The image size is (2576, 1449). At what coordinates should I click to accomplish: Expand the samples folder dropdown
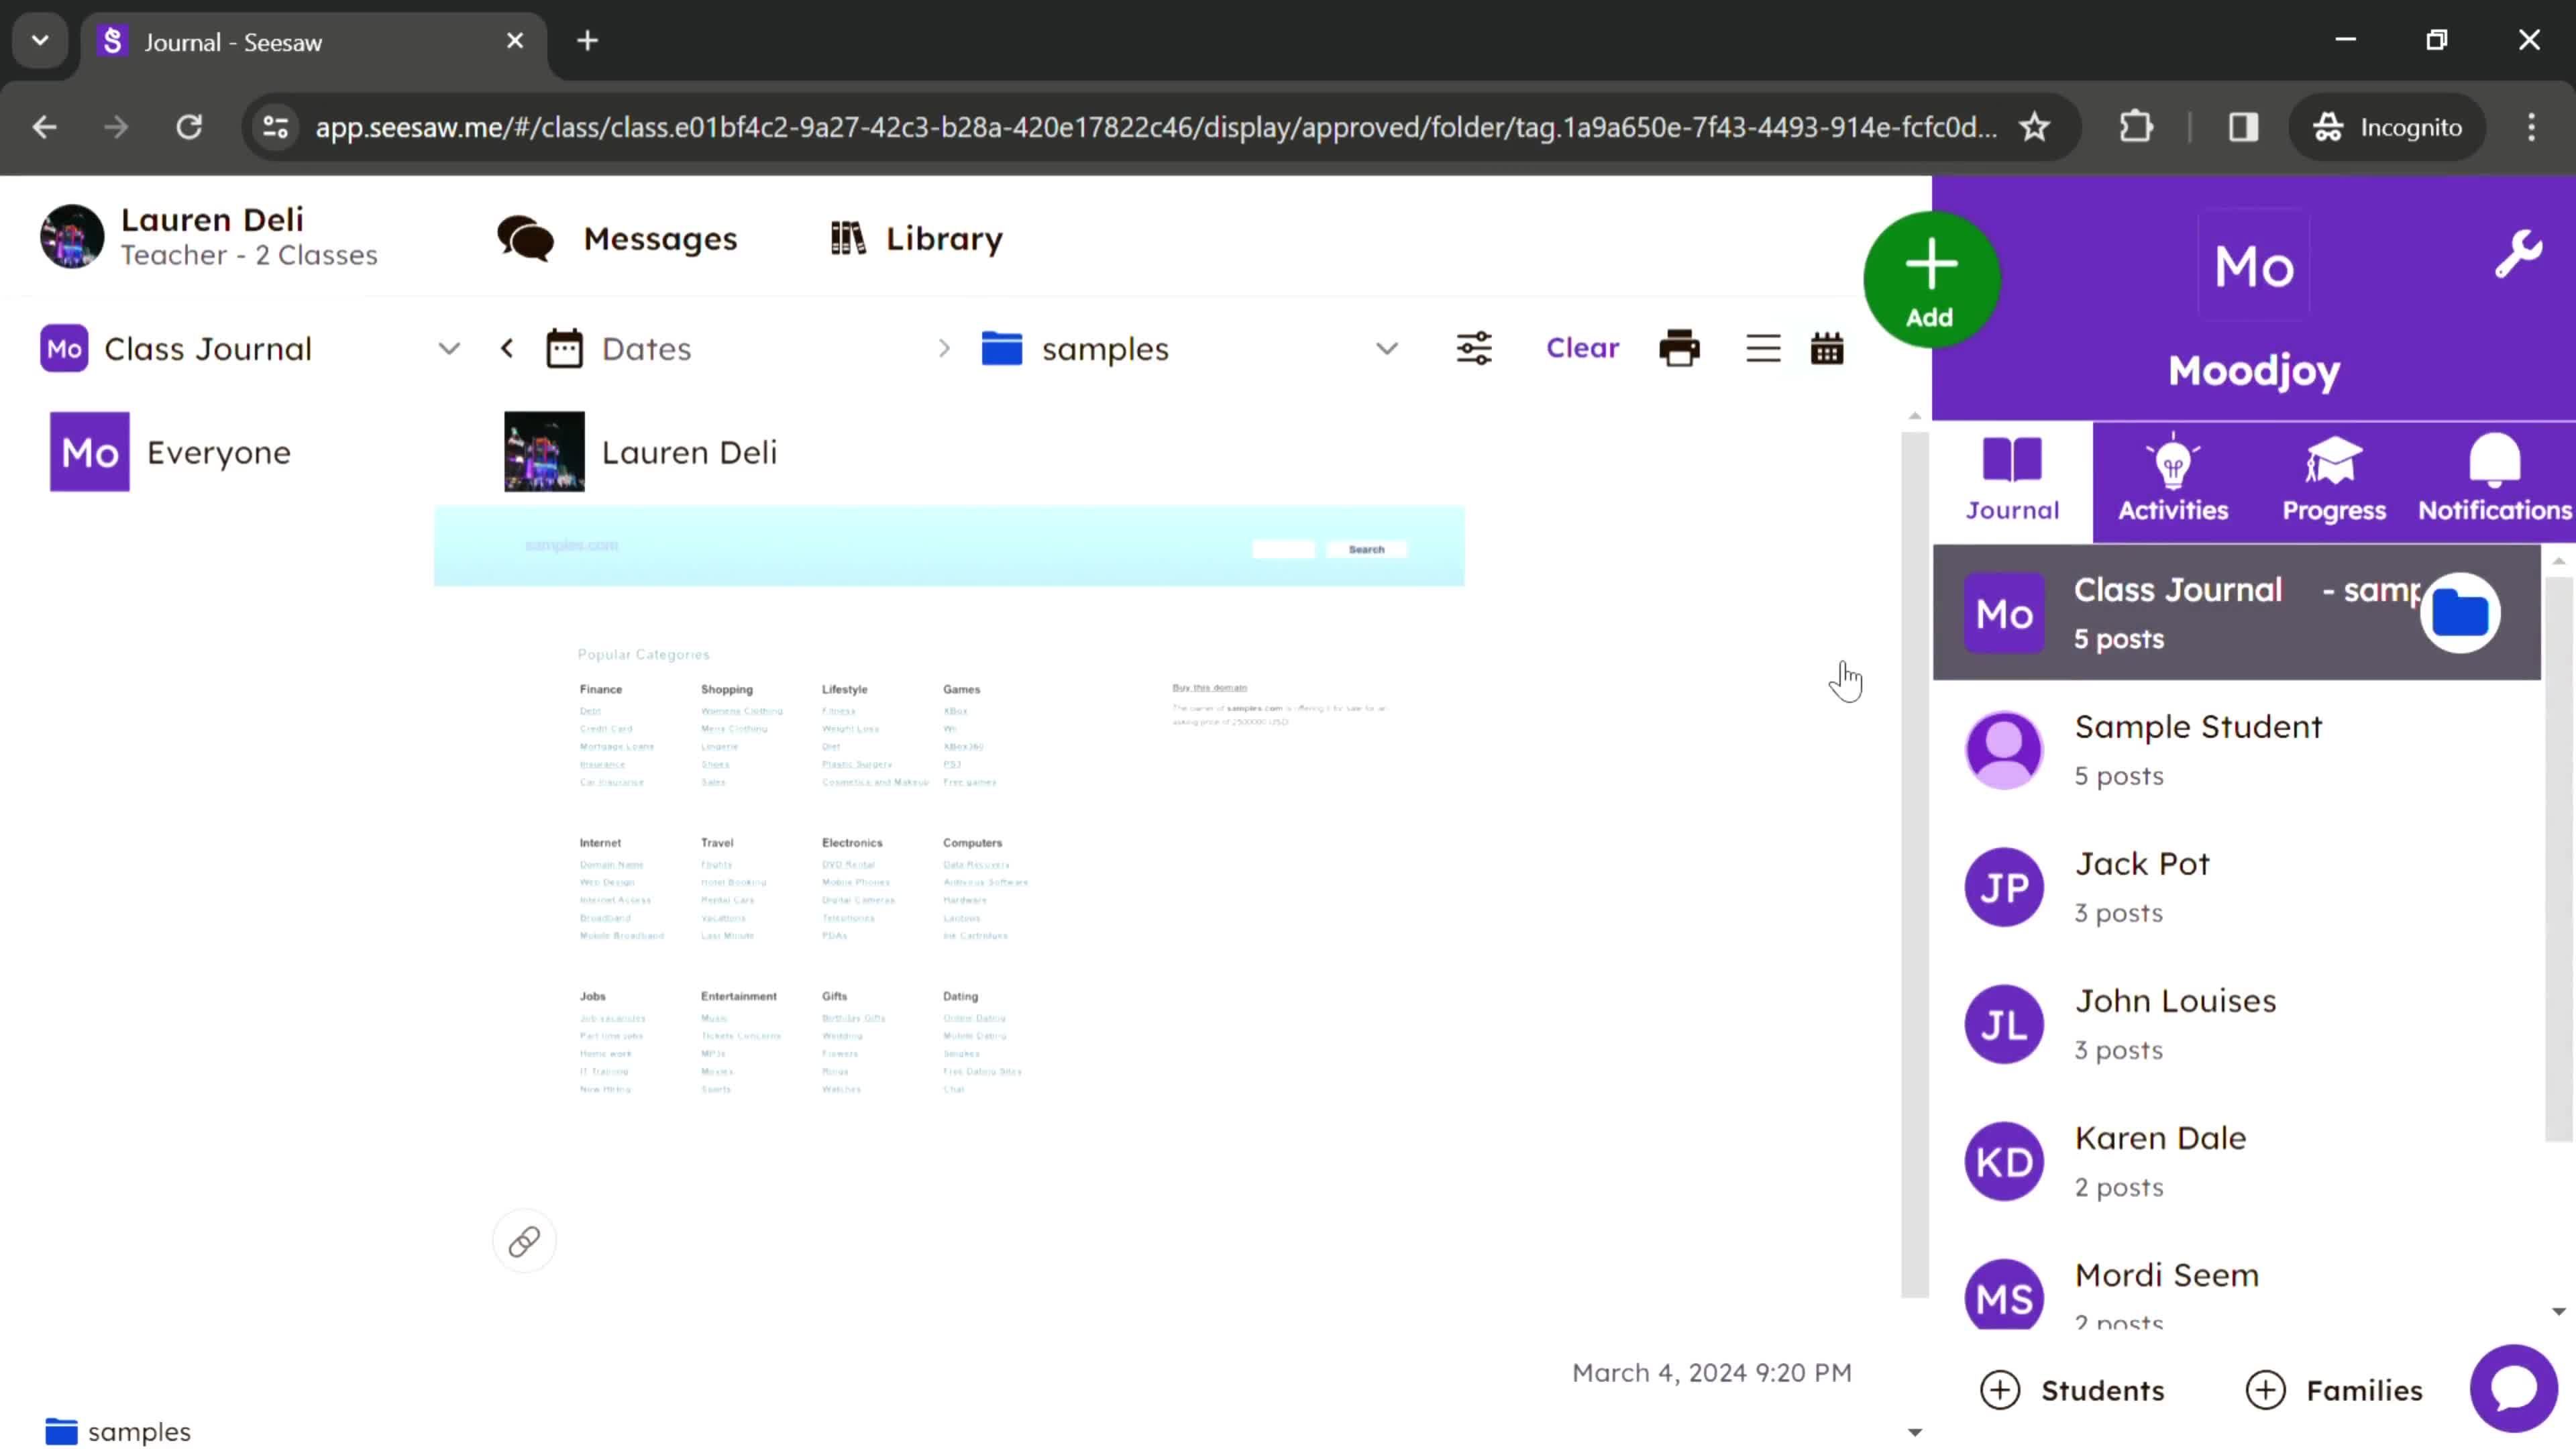(1389, 349)
